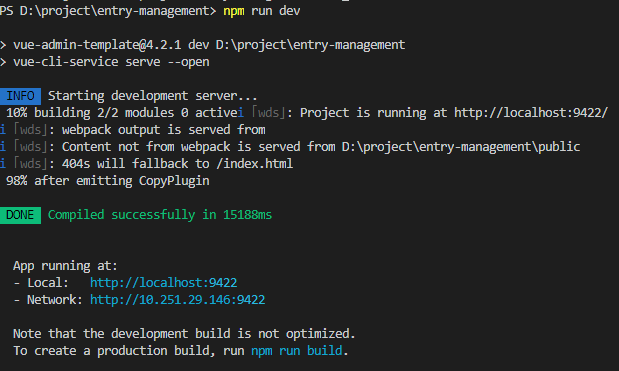
Task: Click the blue INFO badge
Action: [20, 96]
